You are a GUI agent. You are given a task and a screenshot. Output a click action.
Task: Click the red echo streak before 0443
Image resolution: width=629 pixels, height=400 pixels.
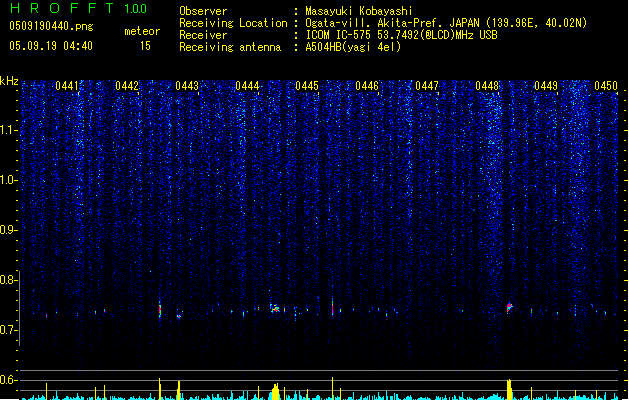(160, 309)
